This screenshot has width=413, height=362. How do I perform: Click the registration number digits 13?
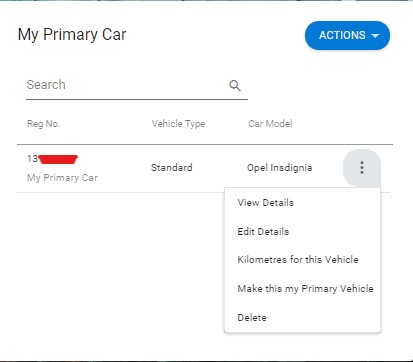point(32,158)
